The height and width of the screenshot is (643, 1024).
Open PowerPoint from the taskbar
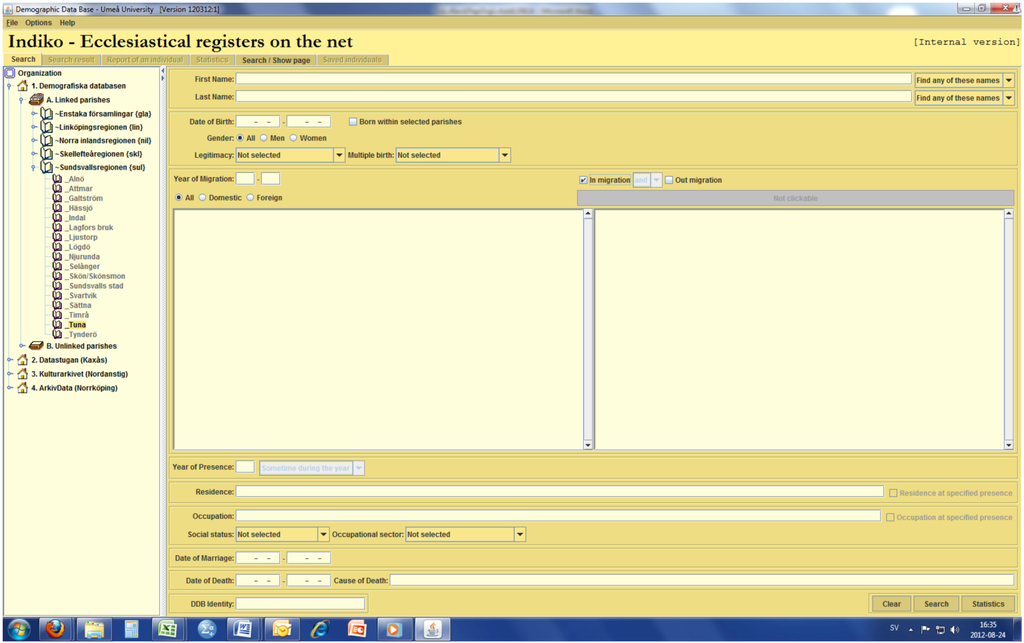(357, 629)
